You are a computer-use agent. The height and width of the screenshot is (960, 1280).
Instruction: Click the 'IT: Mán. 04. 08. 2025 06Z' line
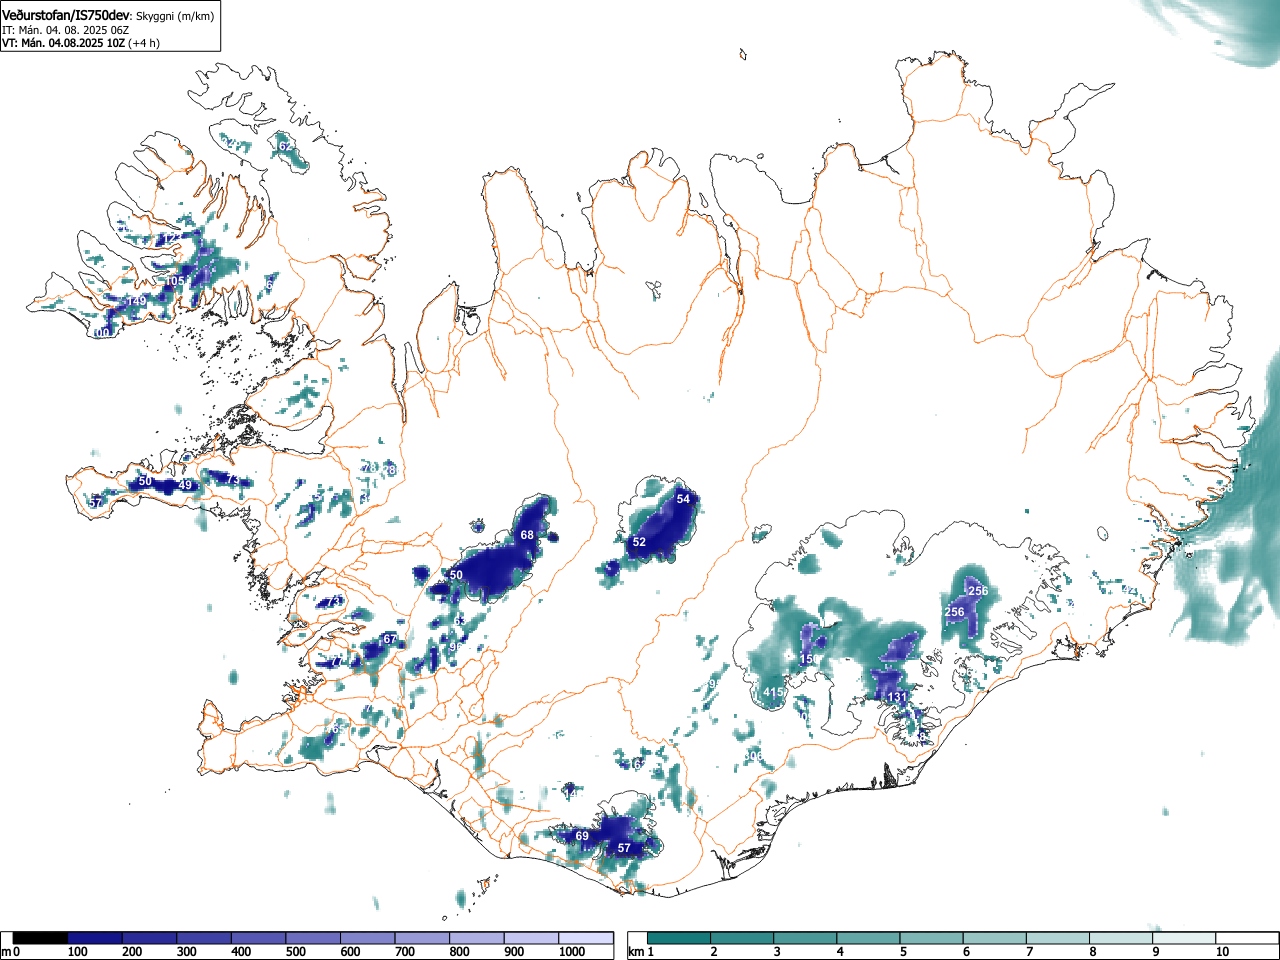tap(65, 30)
